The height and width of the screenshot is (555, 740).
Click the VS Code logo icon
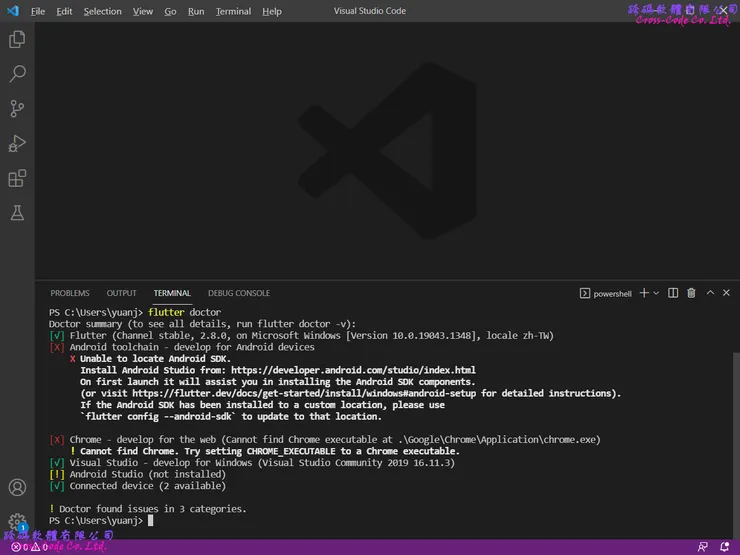pos(13,11)
